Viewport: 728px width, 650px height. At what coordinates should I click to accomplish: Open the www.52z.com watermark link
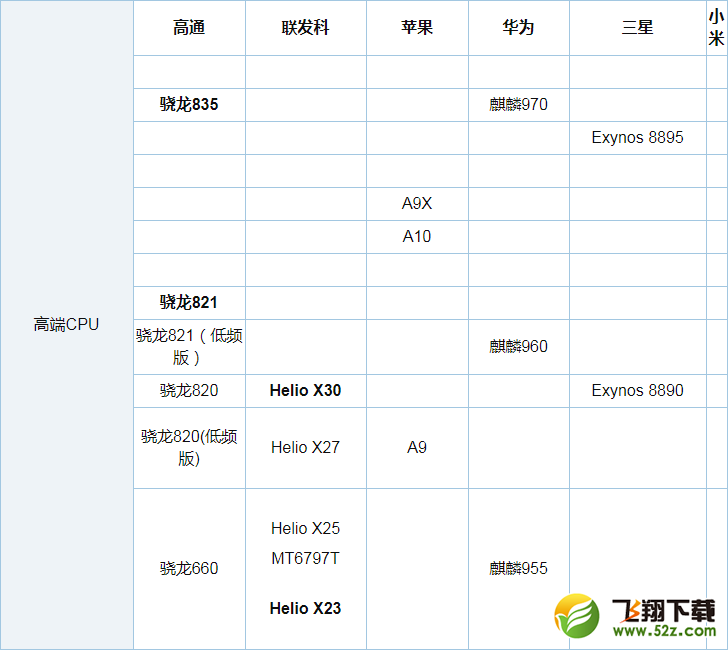[x=662, y=633]
